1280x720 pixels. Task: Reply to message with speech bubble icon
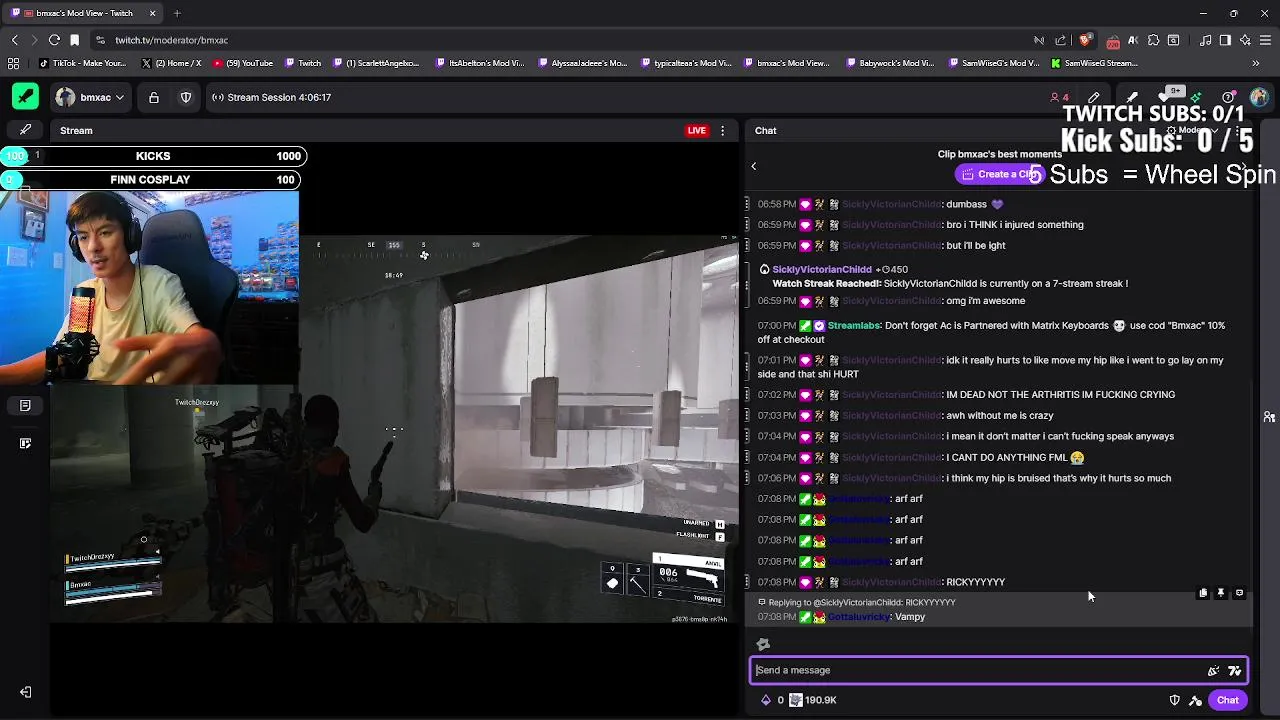(x=1240, y=593)
